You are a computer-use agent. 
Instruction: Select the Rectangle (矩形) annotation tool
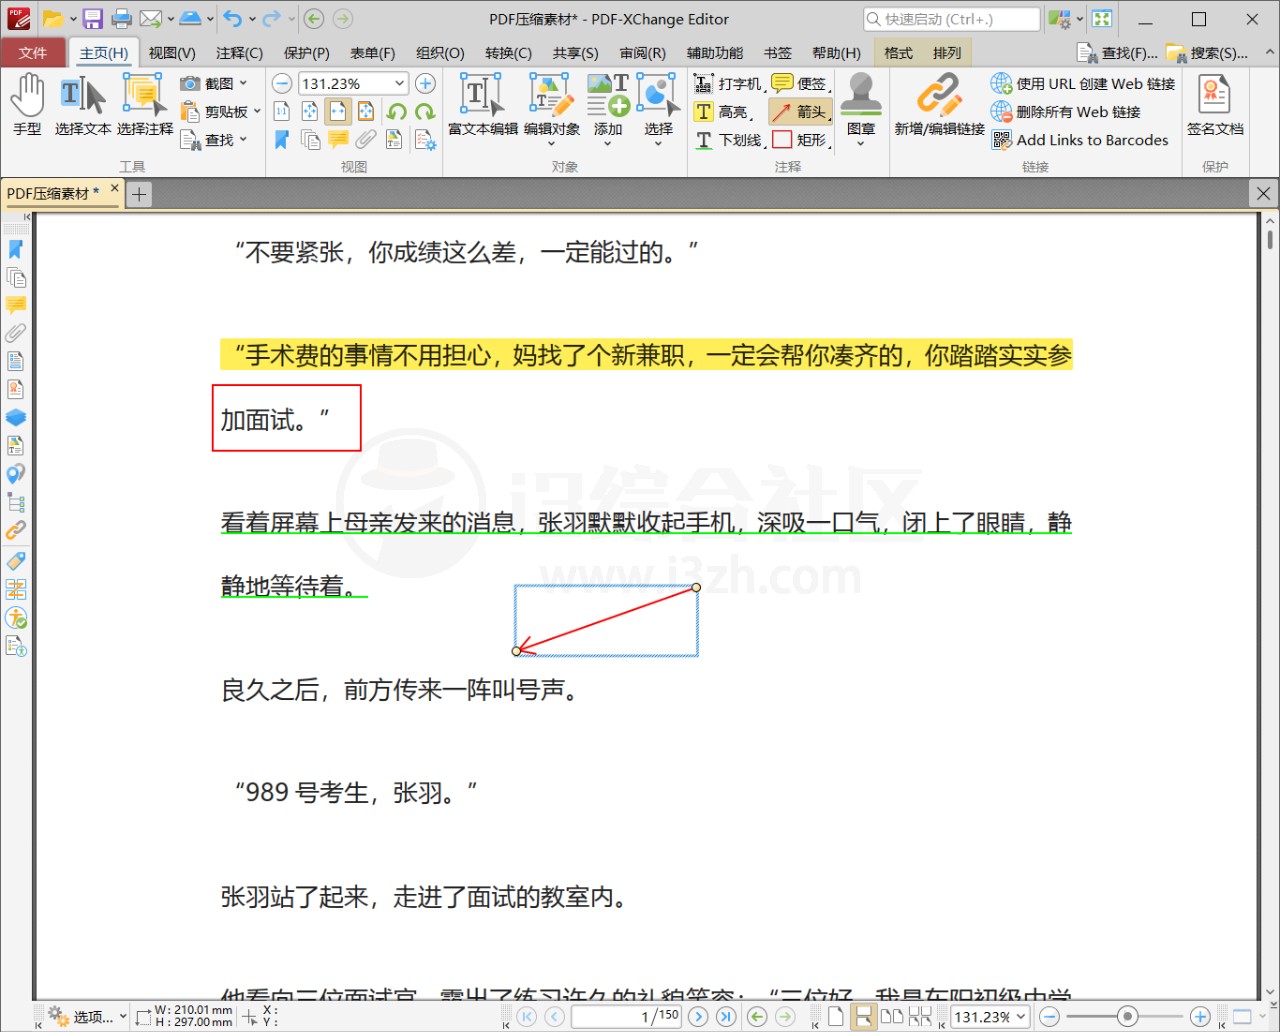pyautogui.click(x=801, y=140)
